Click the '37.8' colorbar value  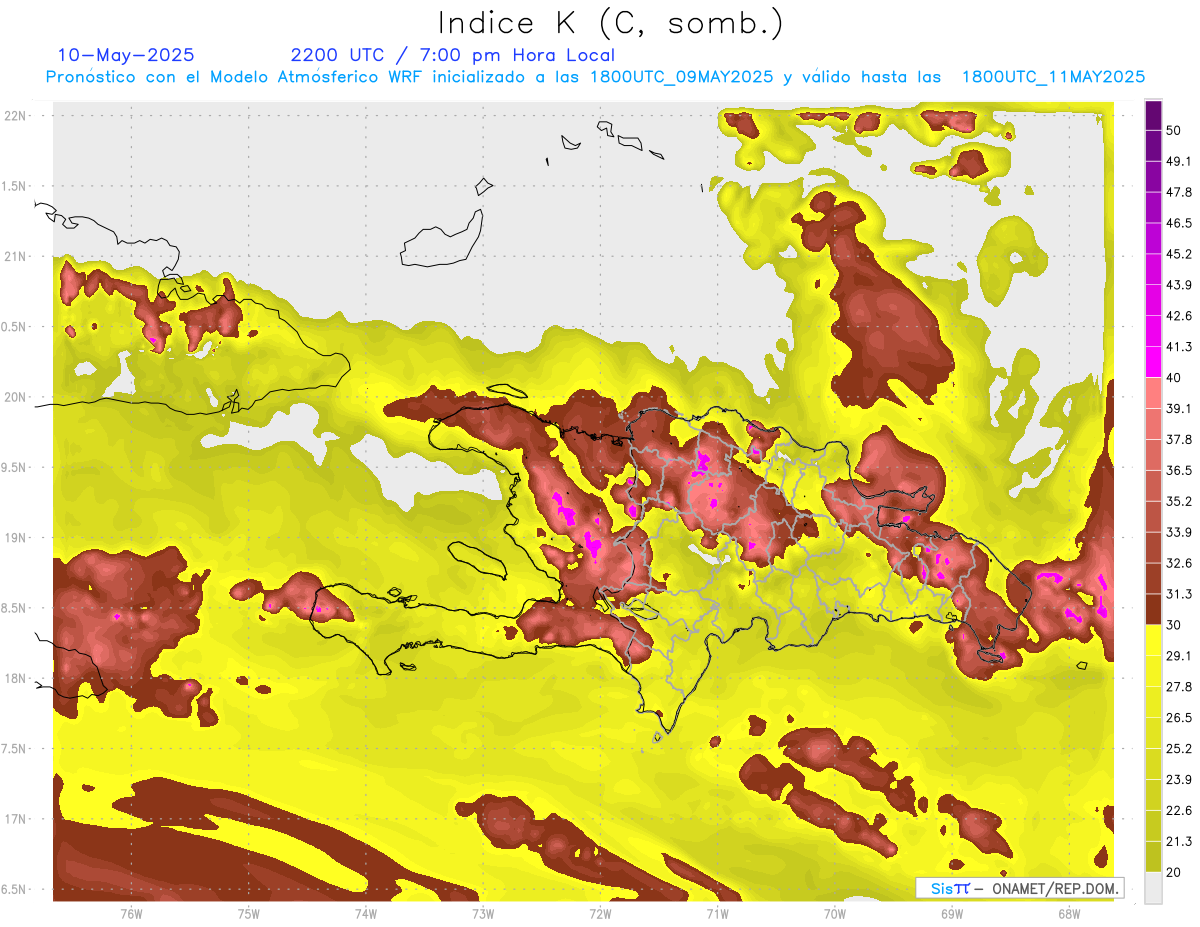pos(1178,440)
